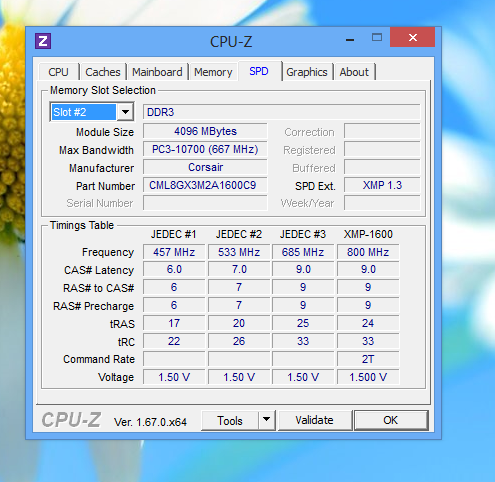495x482 pixels.
Task: Click the tRAS value 17
Action: pyautogui.click(x=174, y=323)
